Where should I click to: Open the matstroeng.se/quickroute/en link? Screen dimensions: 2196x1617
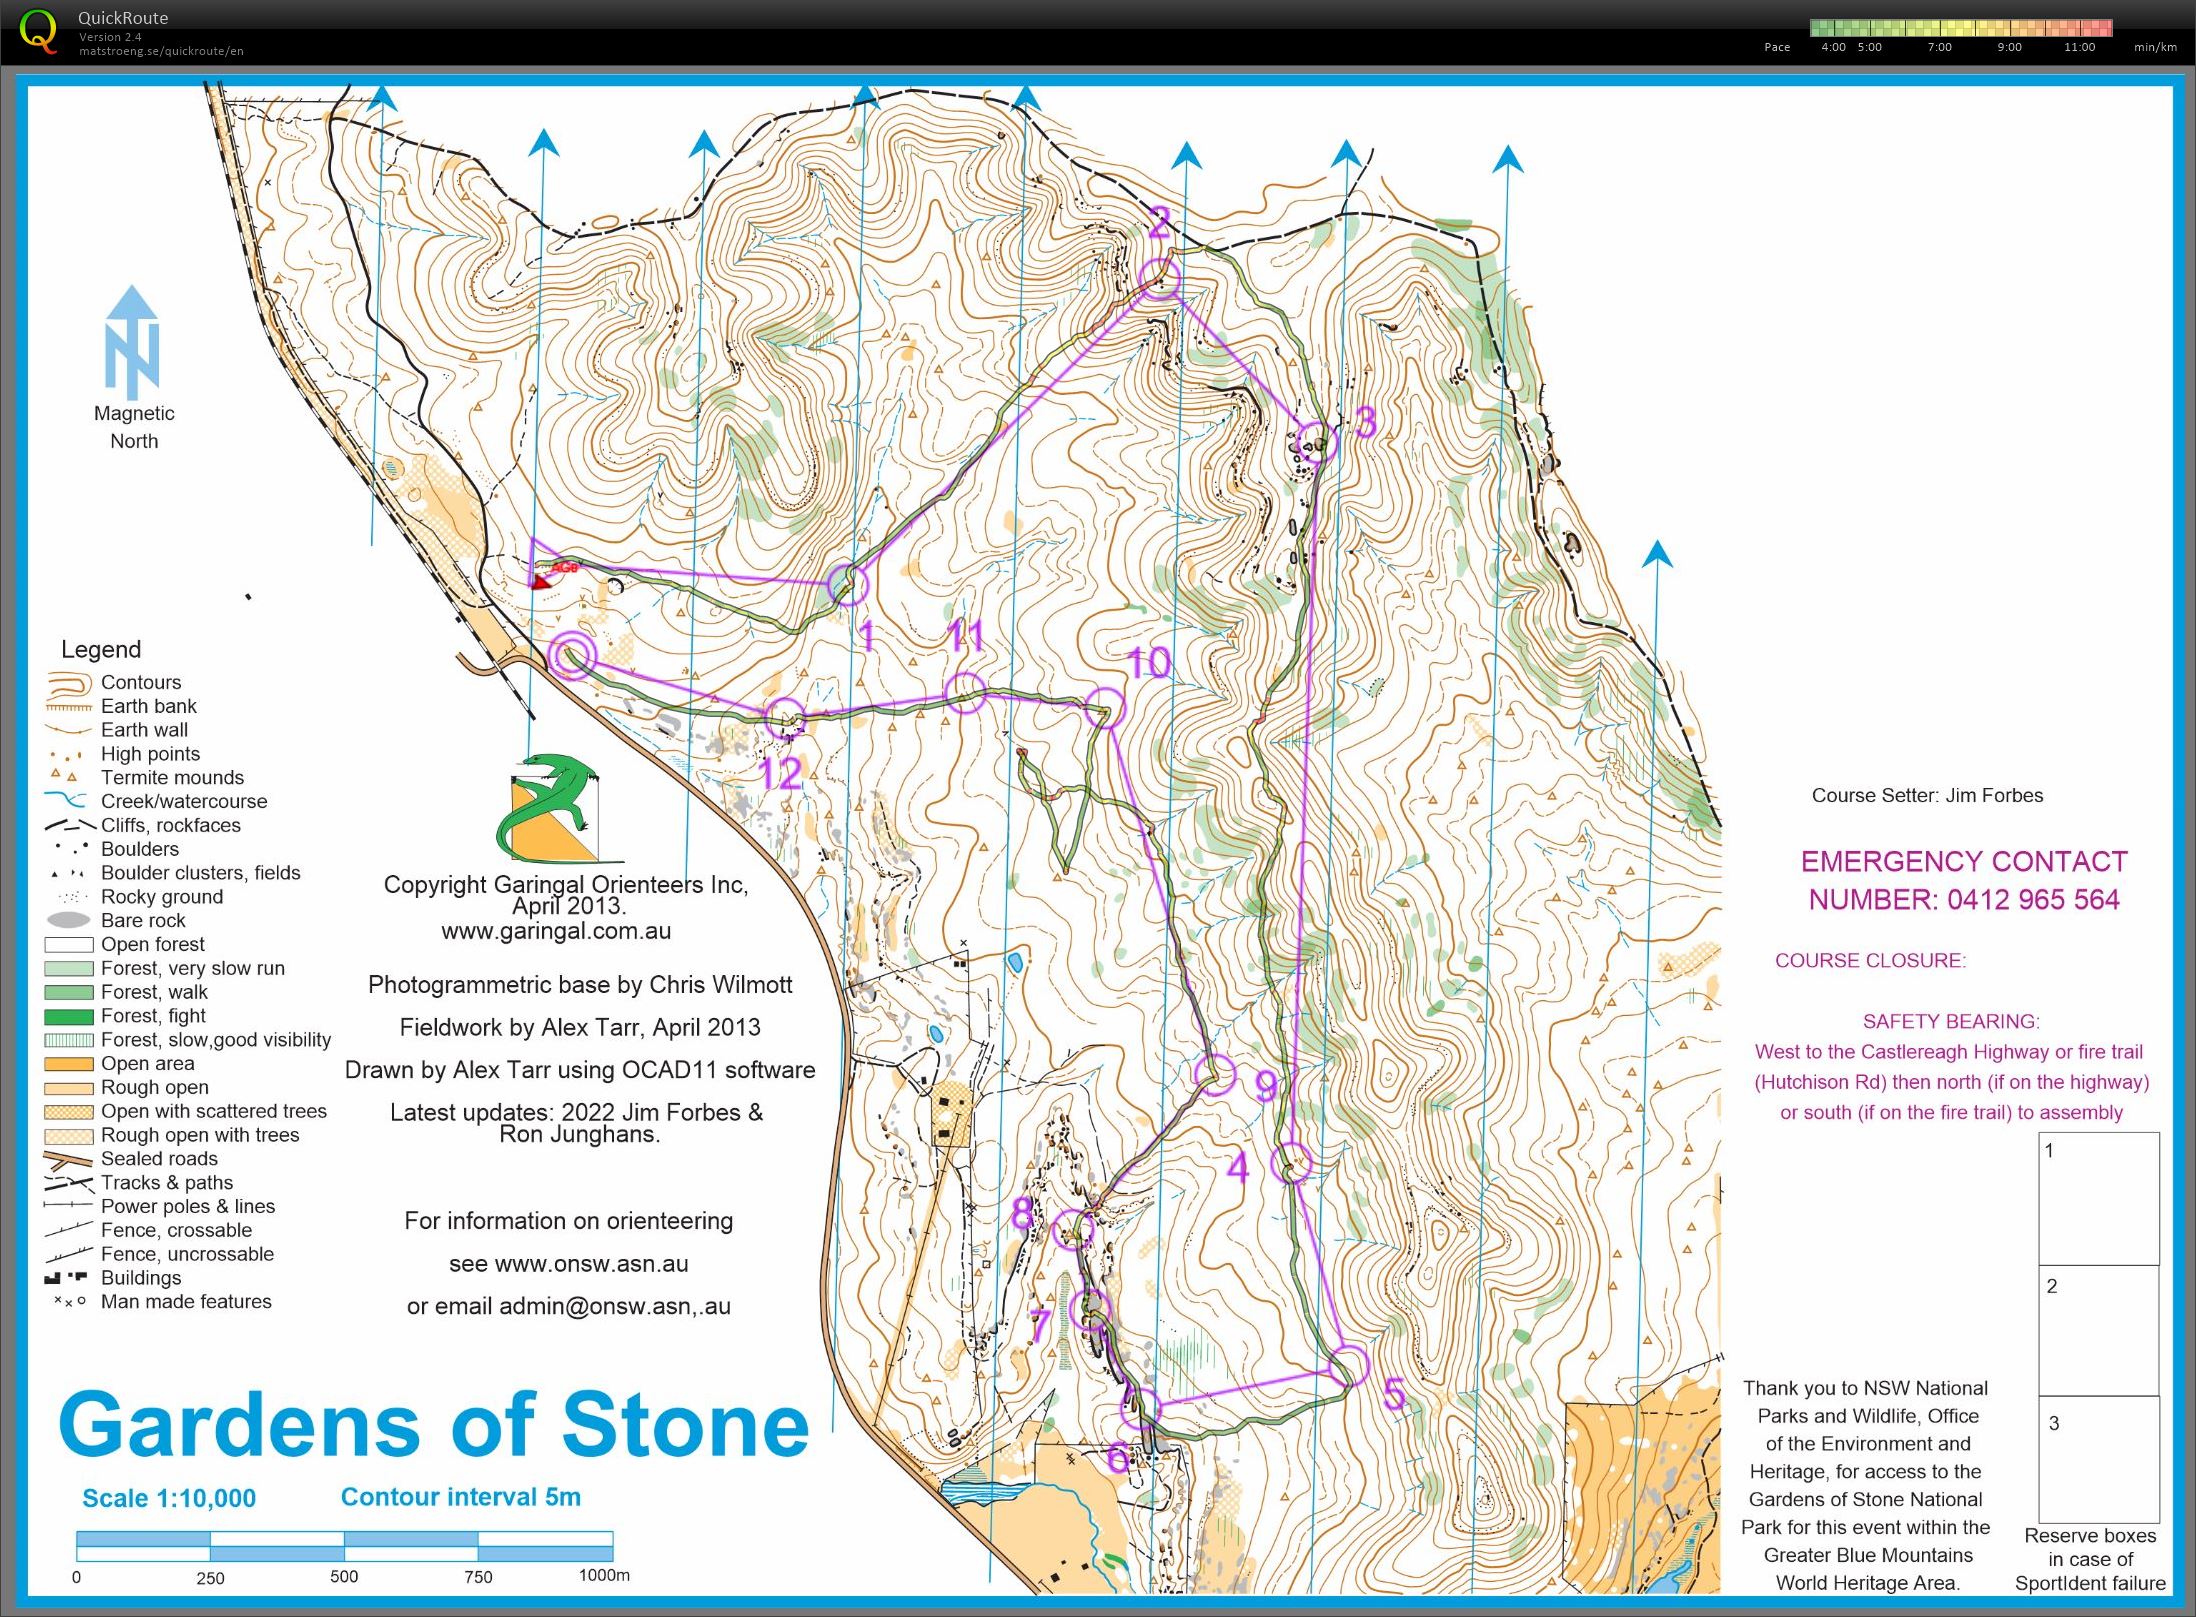pyautogui.click(x=161, y=51)
